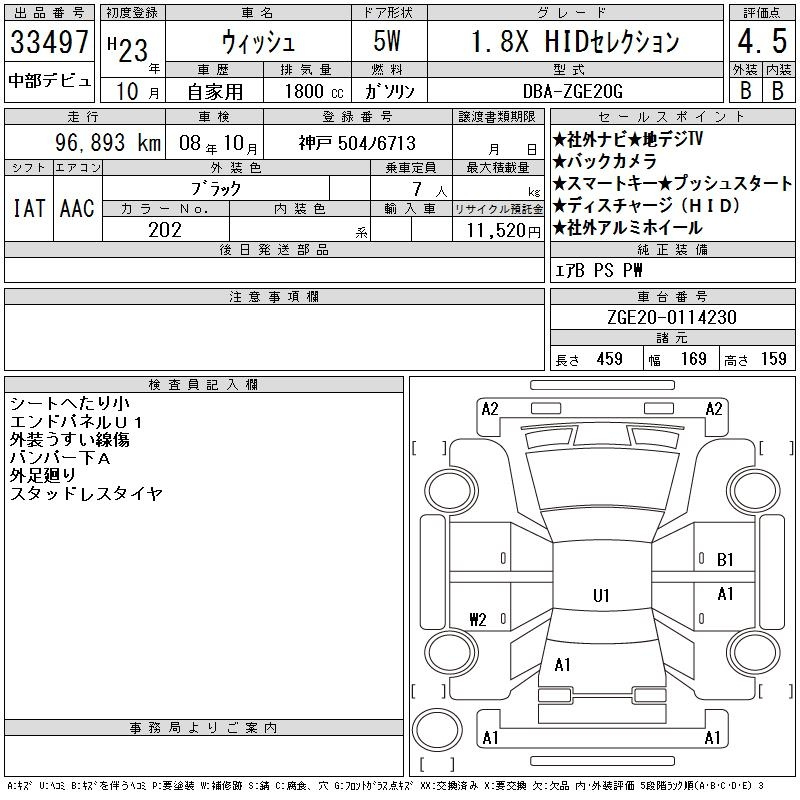Select the A1 mark on the rear hatch
Image resolution: width=800 pixels, height=800 pixels.
(x=562, y=665)
